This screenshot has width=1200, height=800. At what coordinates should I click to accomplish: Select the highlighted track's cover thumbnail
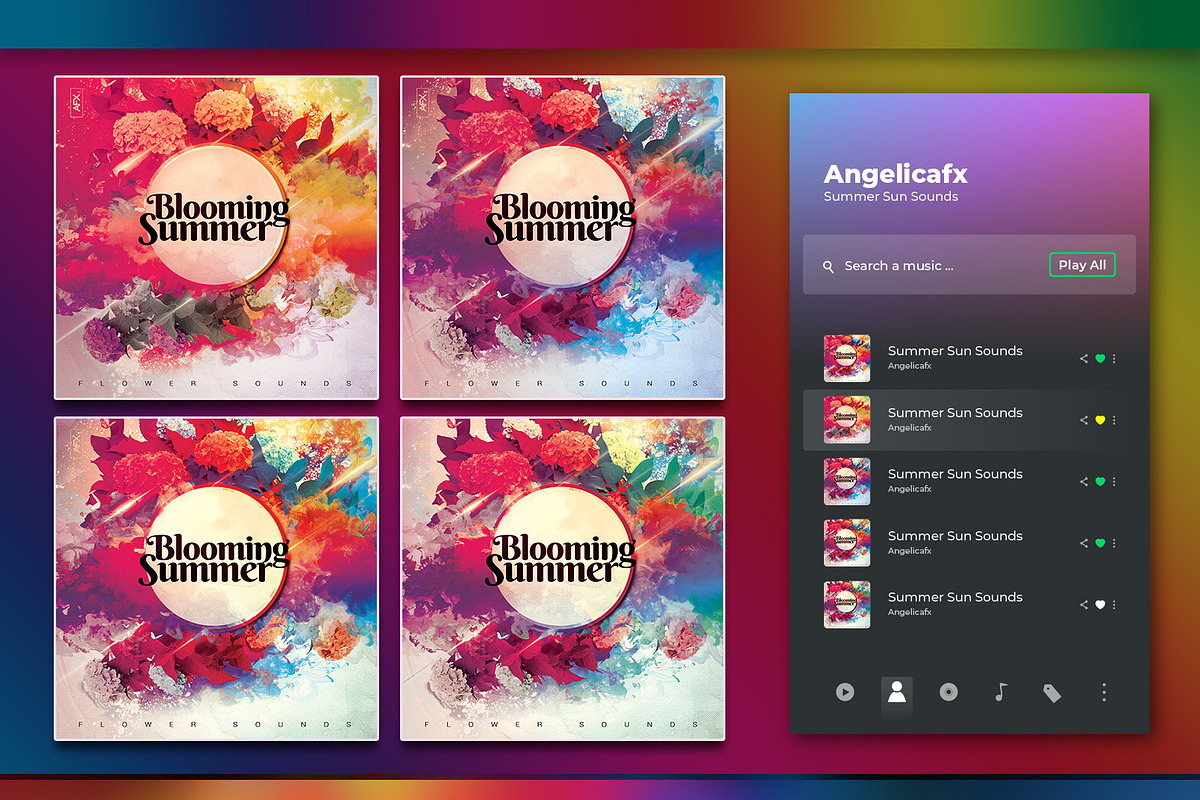847,420
